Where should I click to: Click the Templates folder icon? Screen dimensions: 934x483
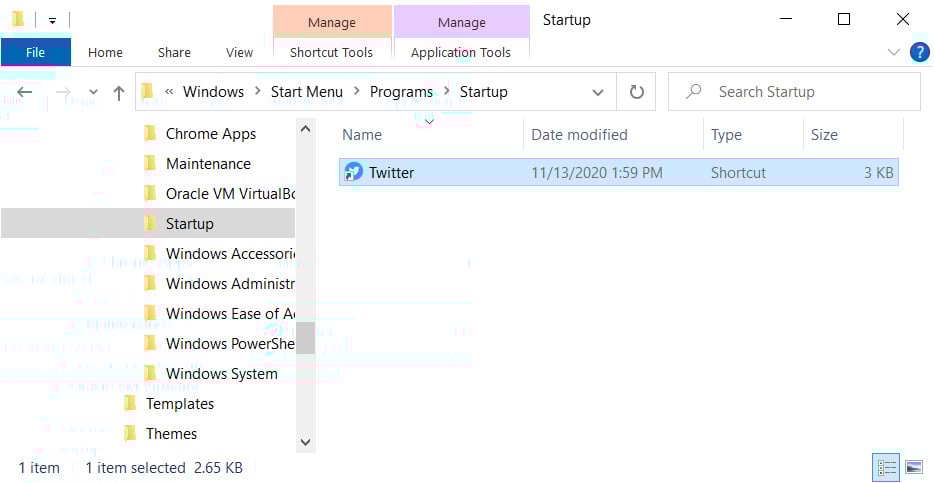[130, 403]
